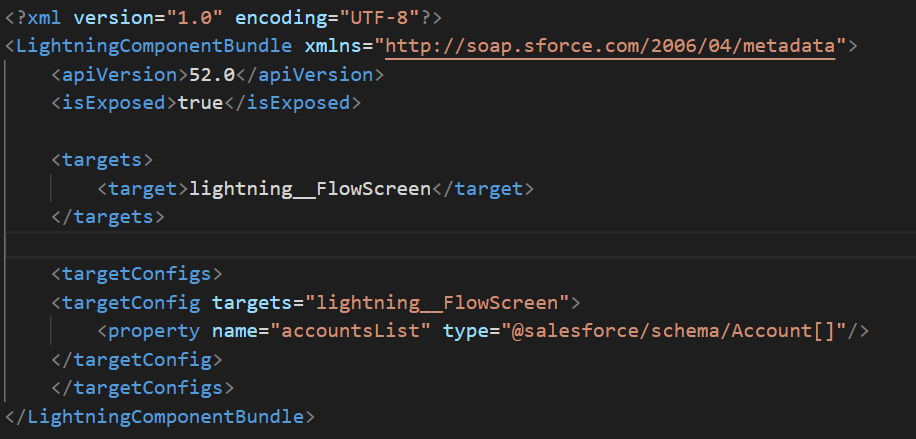Select the lightning__FlowScreen target text
This screenshot has width=916, height=439.
pos(310,189)
